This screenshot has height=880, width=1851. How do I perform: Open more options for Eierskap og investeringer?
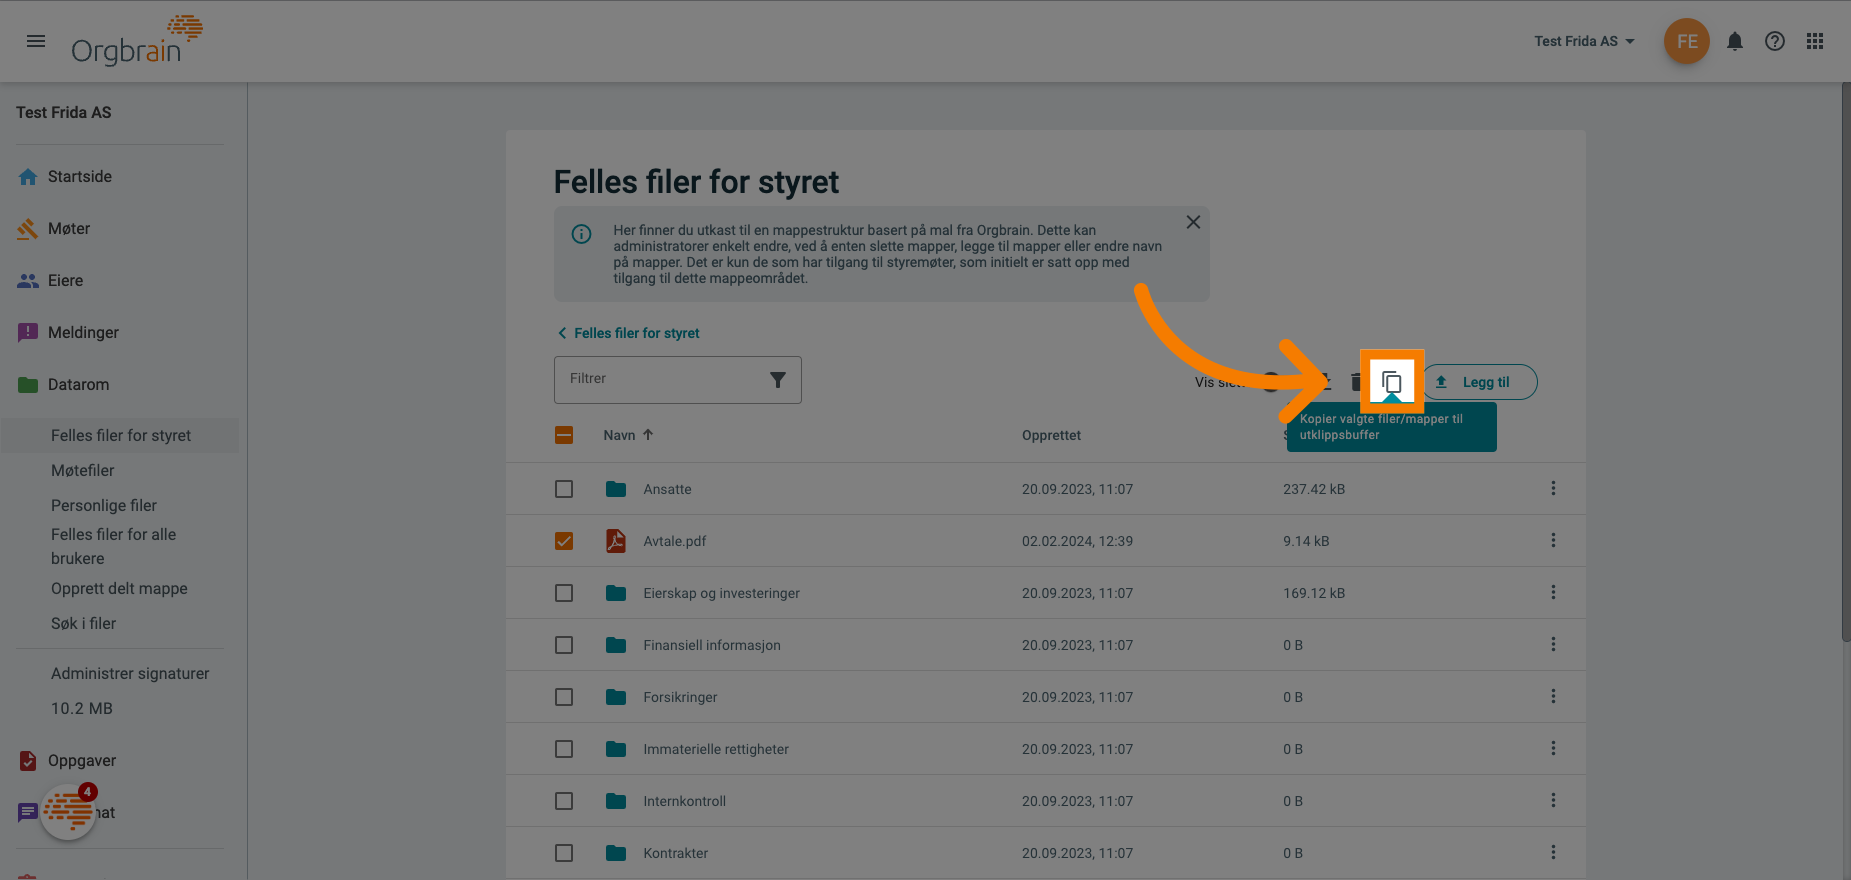click(1553, 592)
